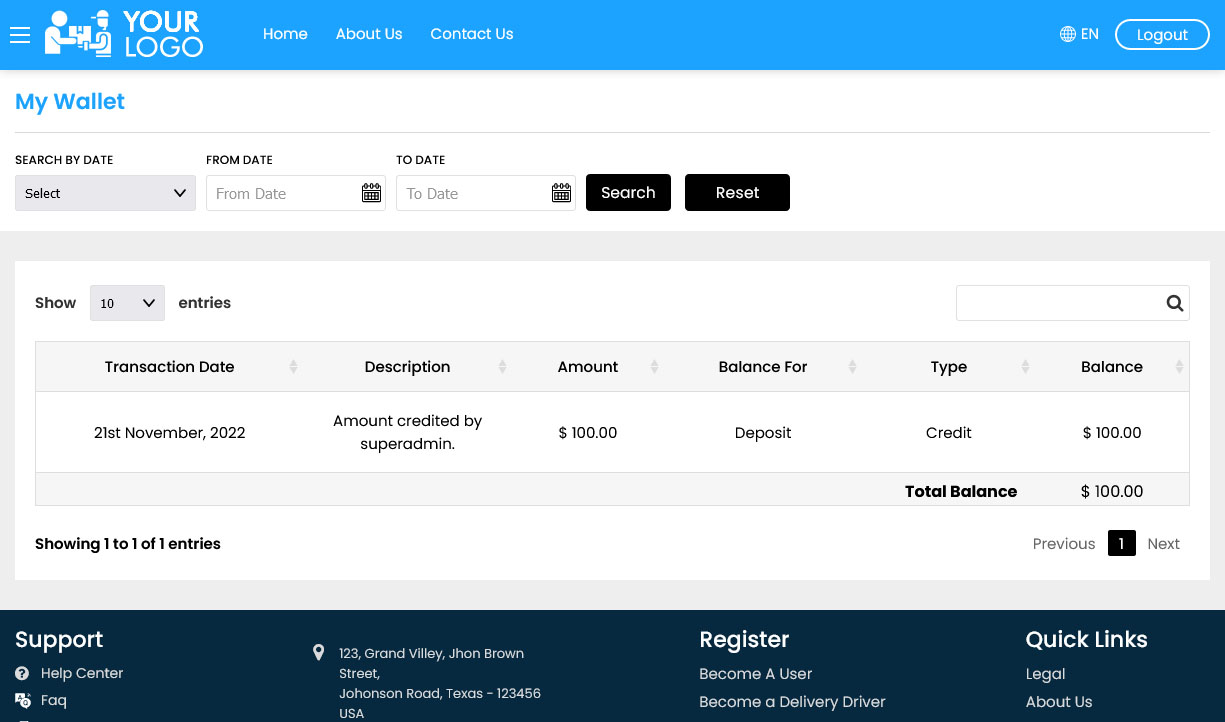Click the table search magnifier icon

point(1175,303)
